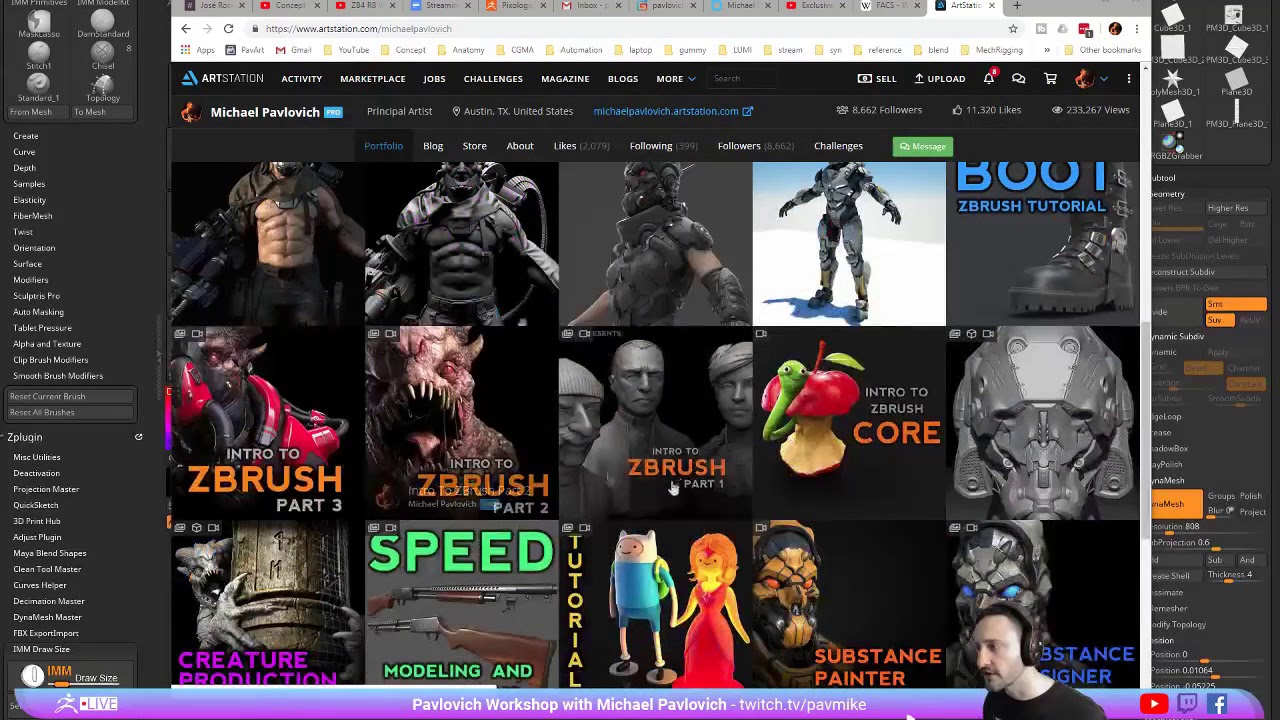Toggle the Suv button in Geometry
The width and height of the screenshot is (1280, 720).
click(x=1220, y=320)
